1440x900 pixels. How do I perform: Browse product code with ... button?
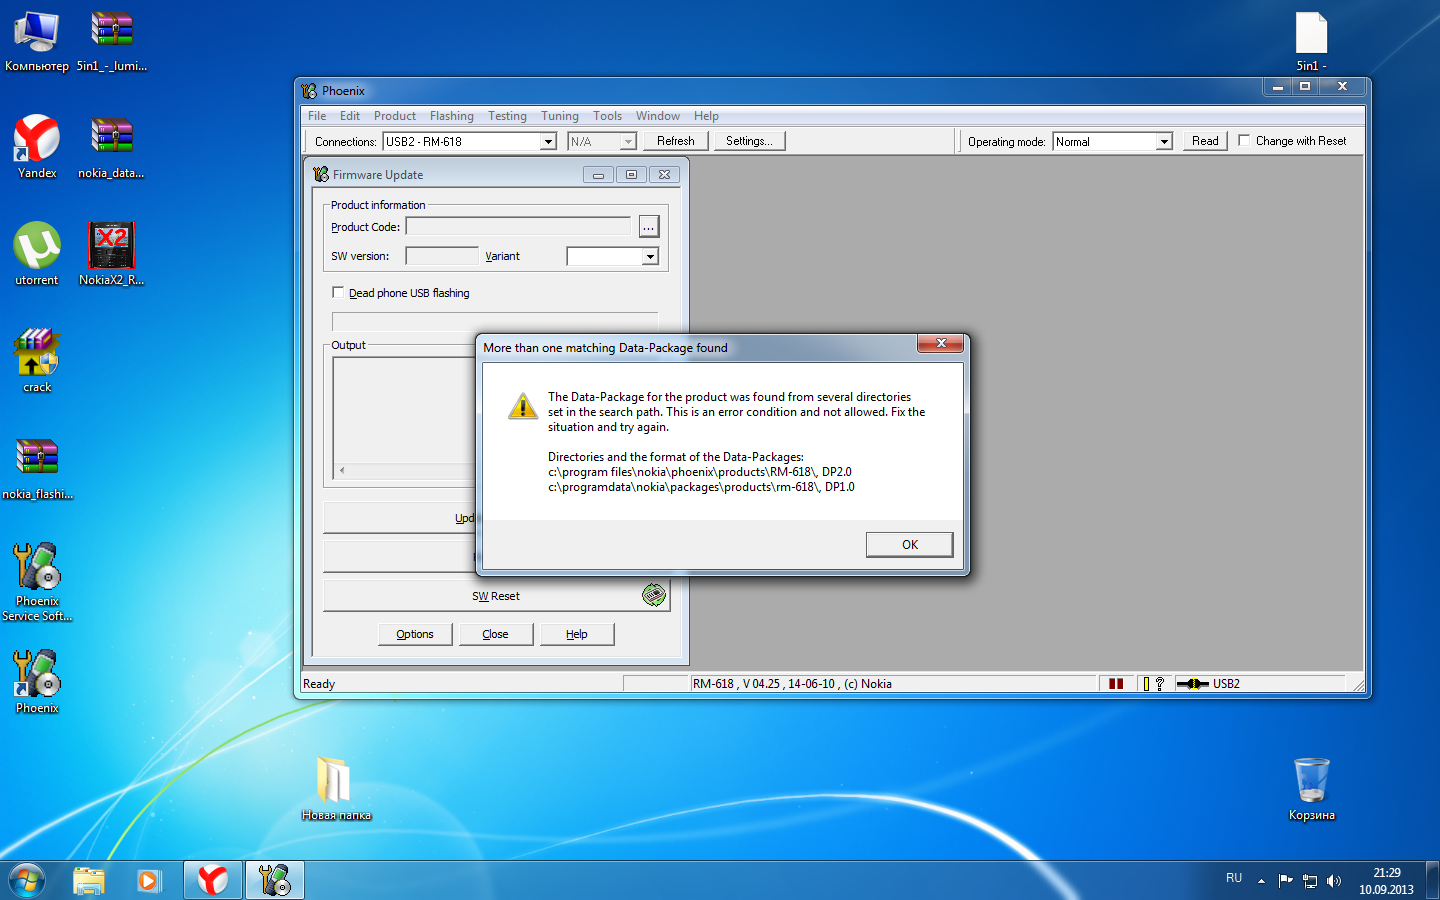649,227
